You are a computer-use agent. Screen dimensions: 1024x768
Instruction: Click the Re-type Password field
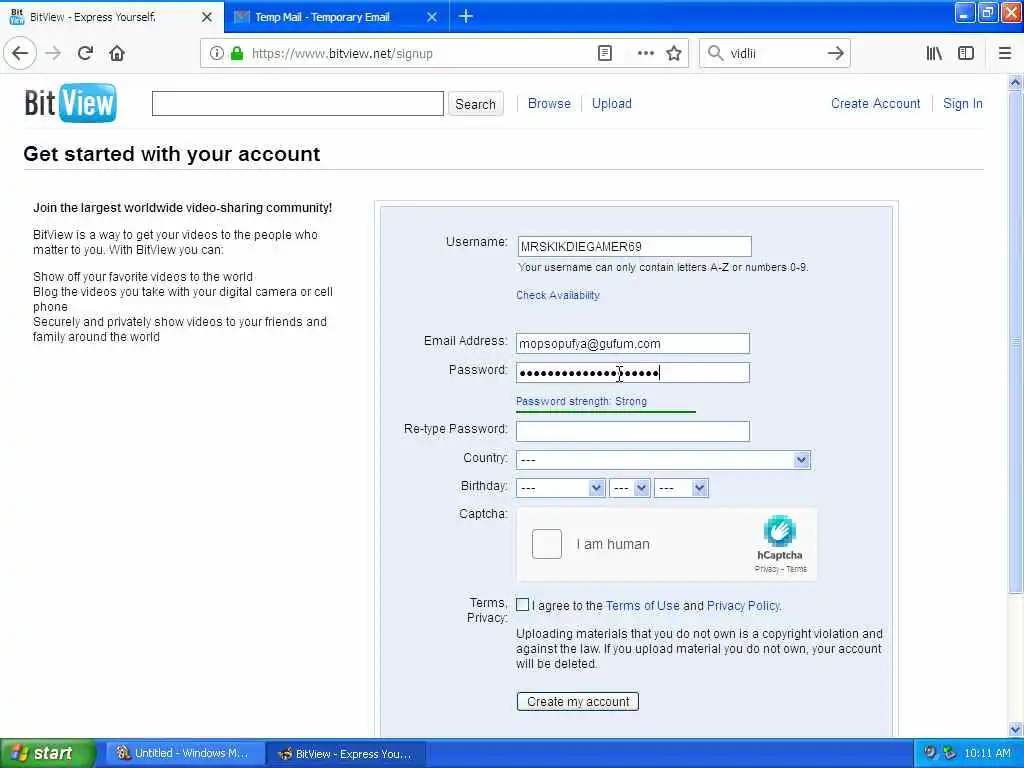[x=633, y=431]
